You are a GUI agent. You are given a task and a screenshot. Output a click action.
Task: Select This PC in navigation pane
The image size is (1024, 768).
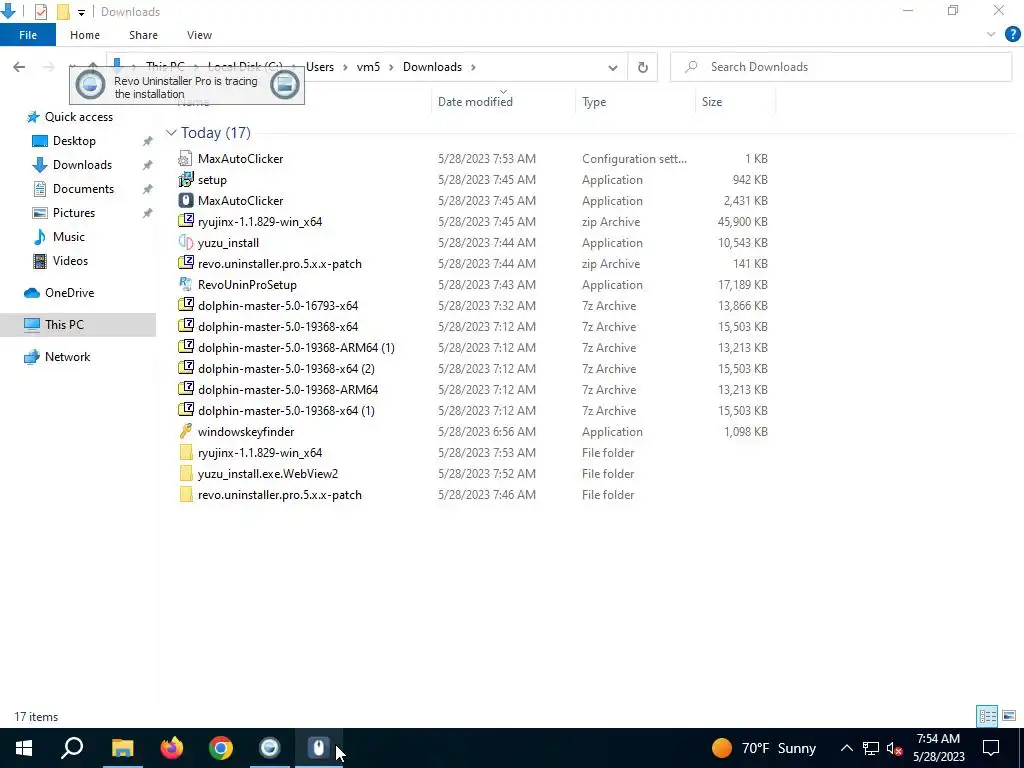click(x=64, y=325)
